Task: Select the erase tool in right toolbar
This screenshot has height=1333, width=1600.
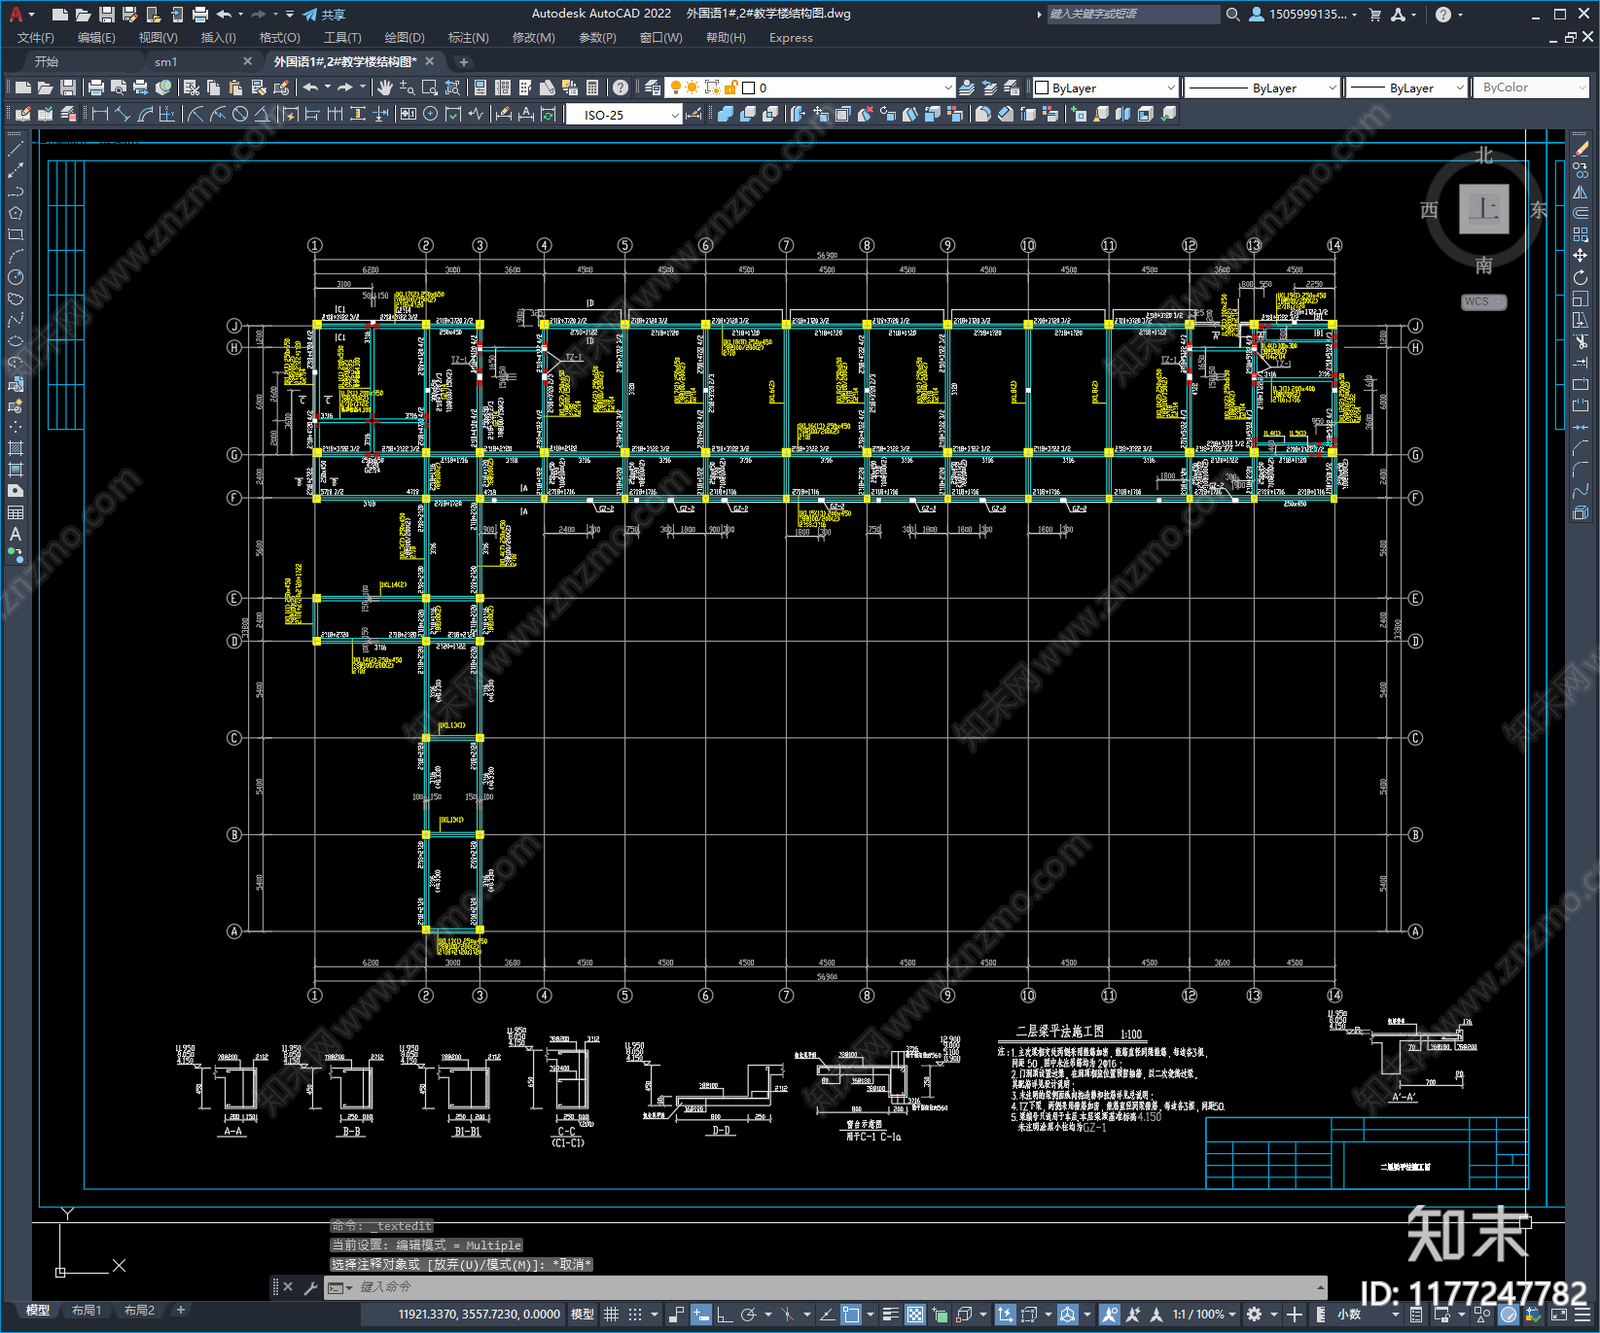Action: (1580, 149)
